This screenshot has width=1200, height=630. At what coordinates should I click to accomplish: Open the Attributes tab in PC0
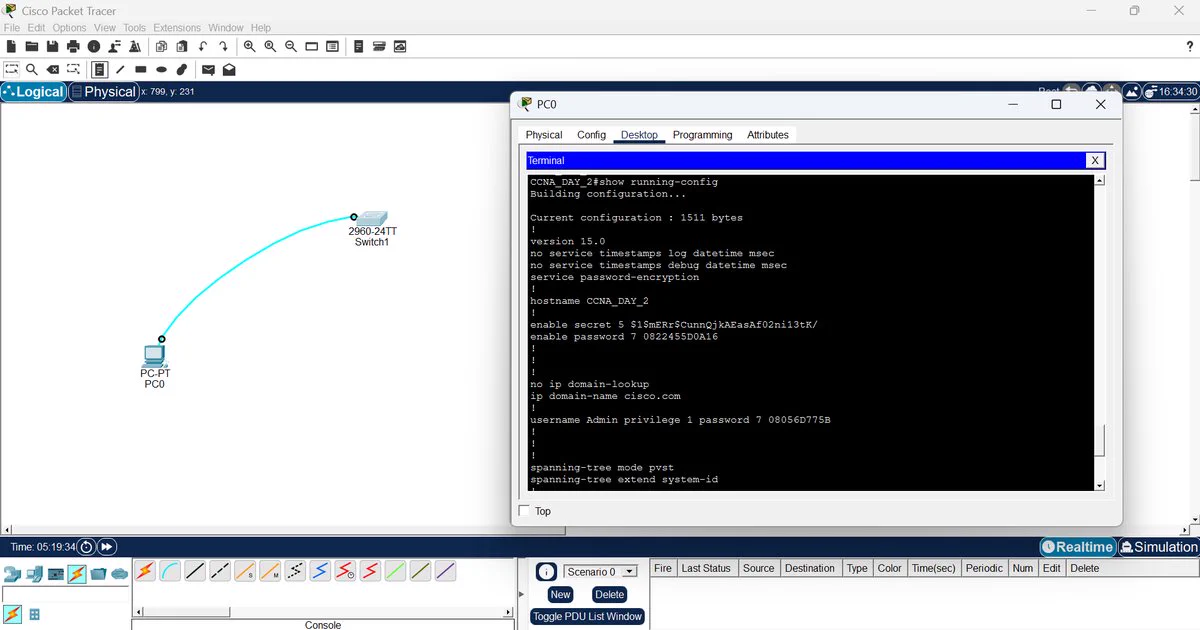pos(768,135)
